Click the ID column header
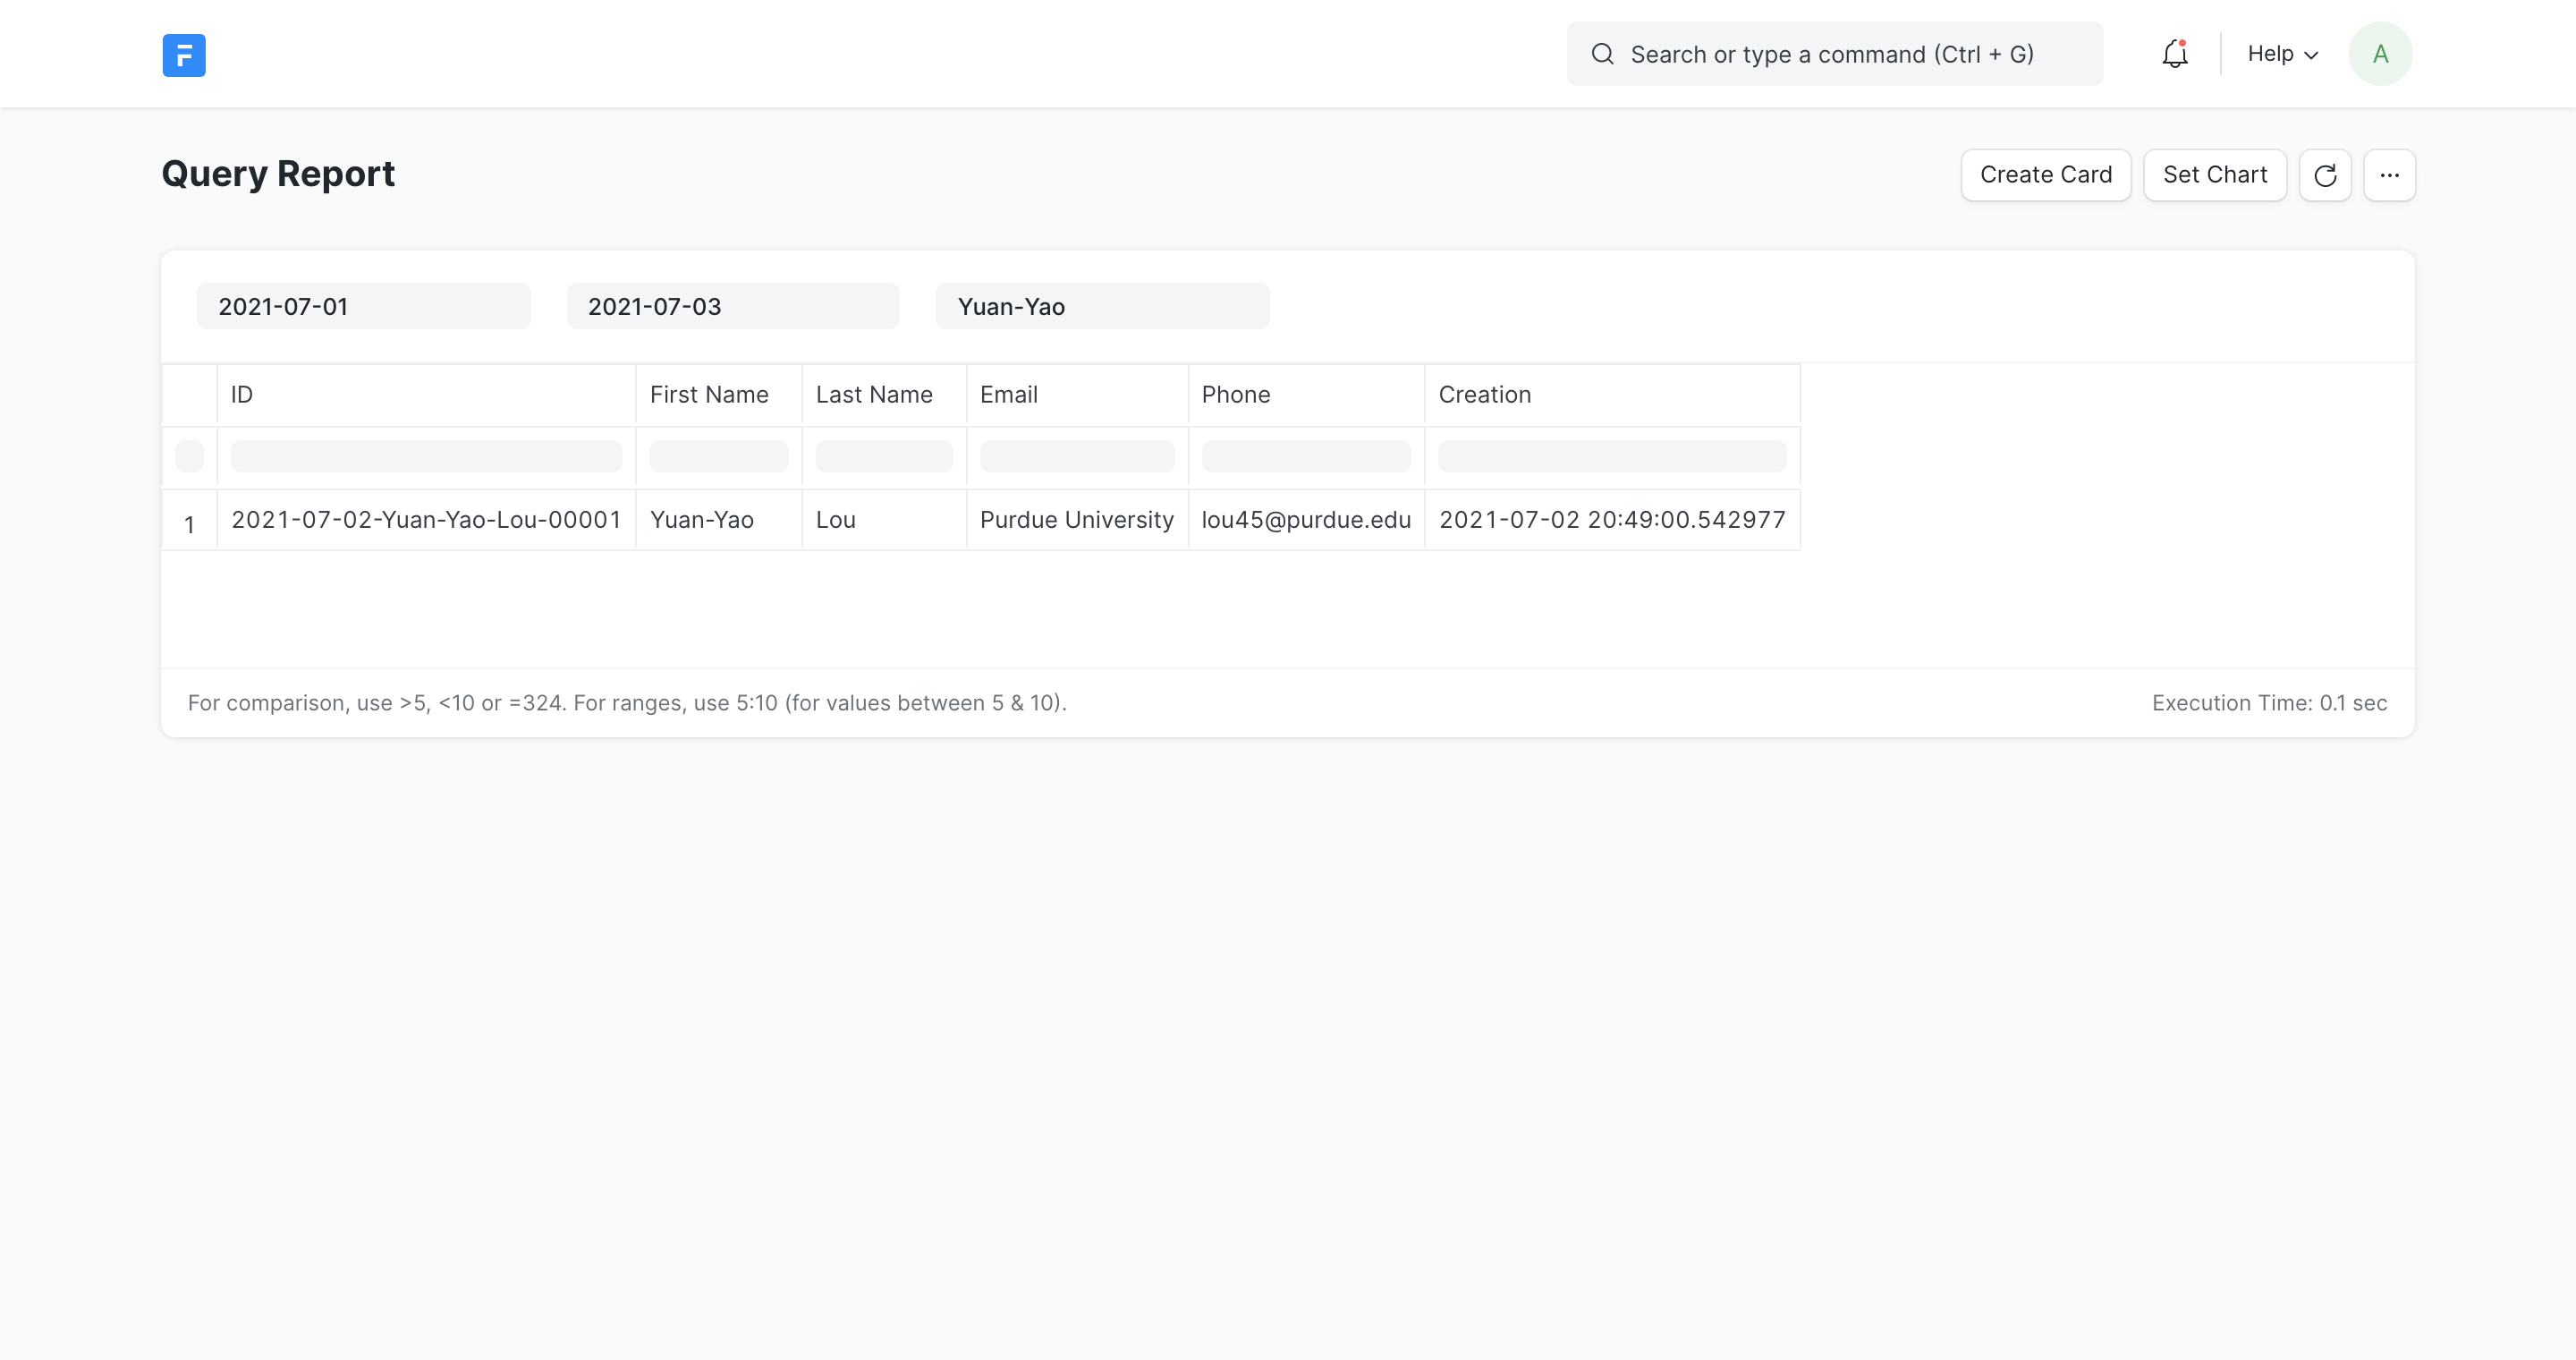The width and height of the screenshot is (2576, 1360). [426, 395]
